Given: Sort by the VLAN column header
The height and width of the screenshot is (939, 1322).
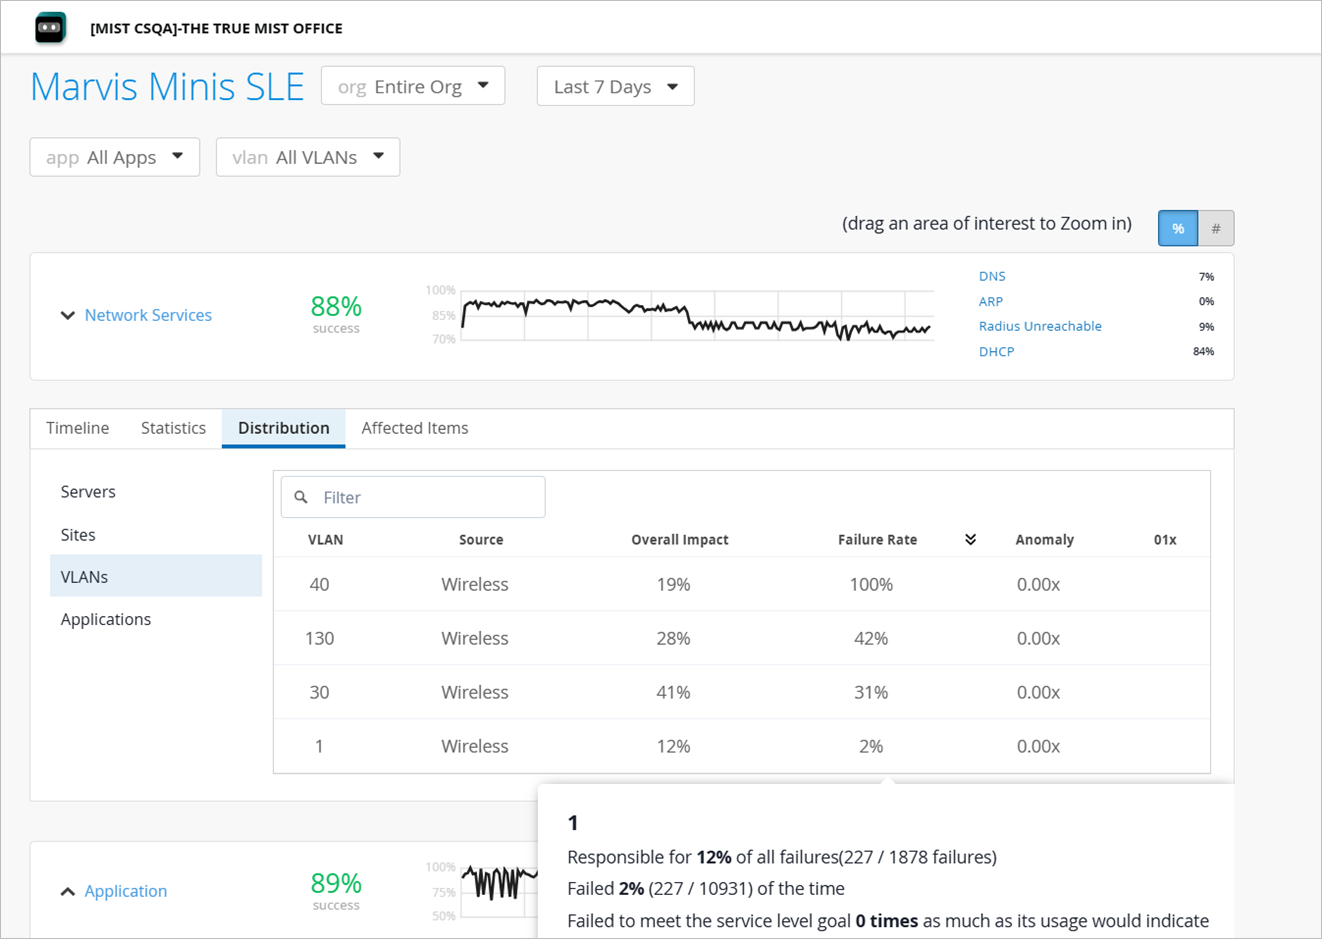Looking at the screenshot, I should (325, 539).
